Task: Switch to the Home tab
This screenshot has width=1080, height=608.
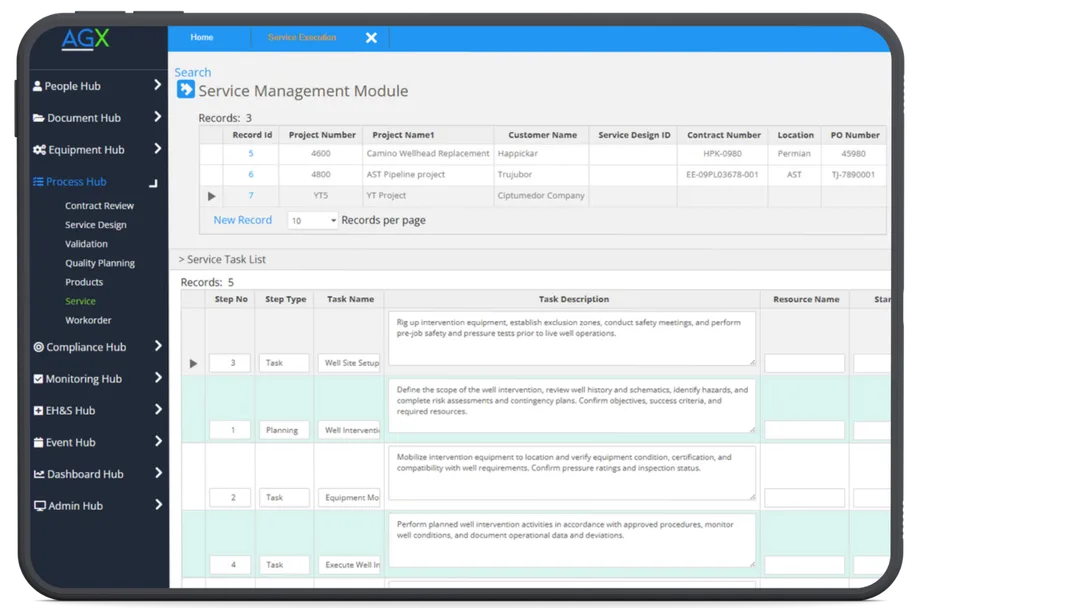Action: coord(202,37)
